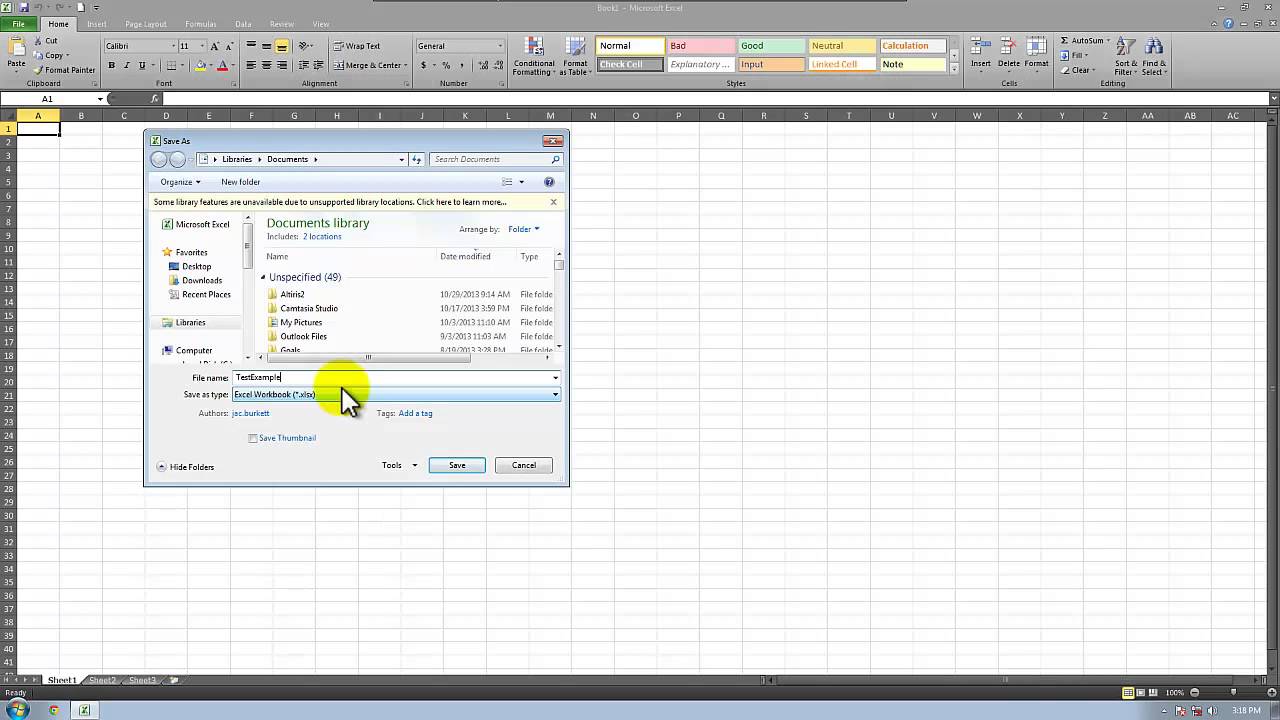The image size is (1280, 720).
Task: Switch to the Insert ribbon tab
Action: 97,24
